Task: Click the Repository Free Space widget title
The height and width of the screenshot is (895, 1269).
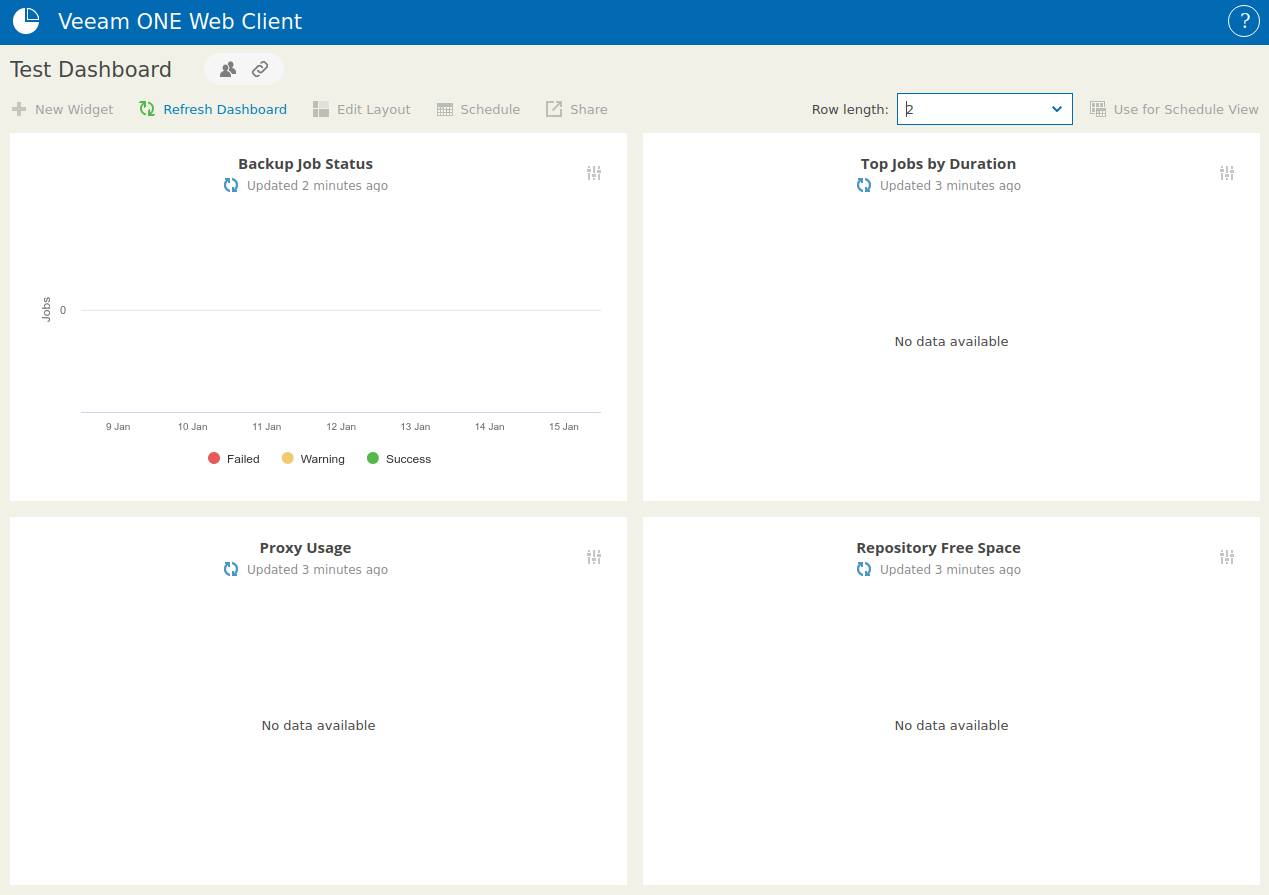Action: pyautogui.click(x=938, y=548)
